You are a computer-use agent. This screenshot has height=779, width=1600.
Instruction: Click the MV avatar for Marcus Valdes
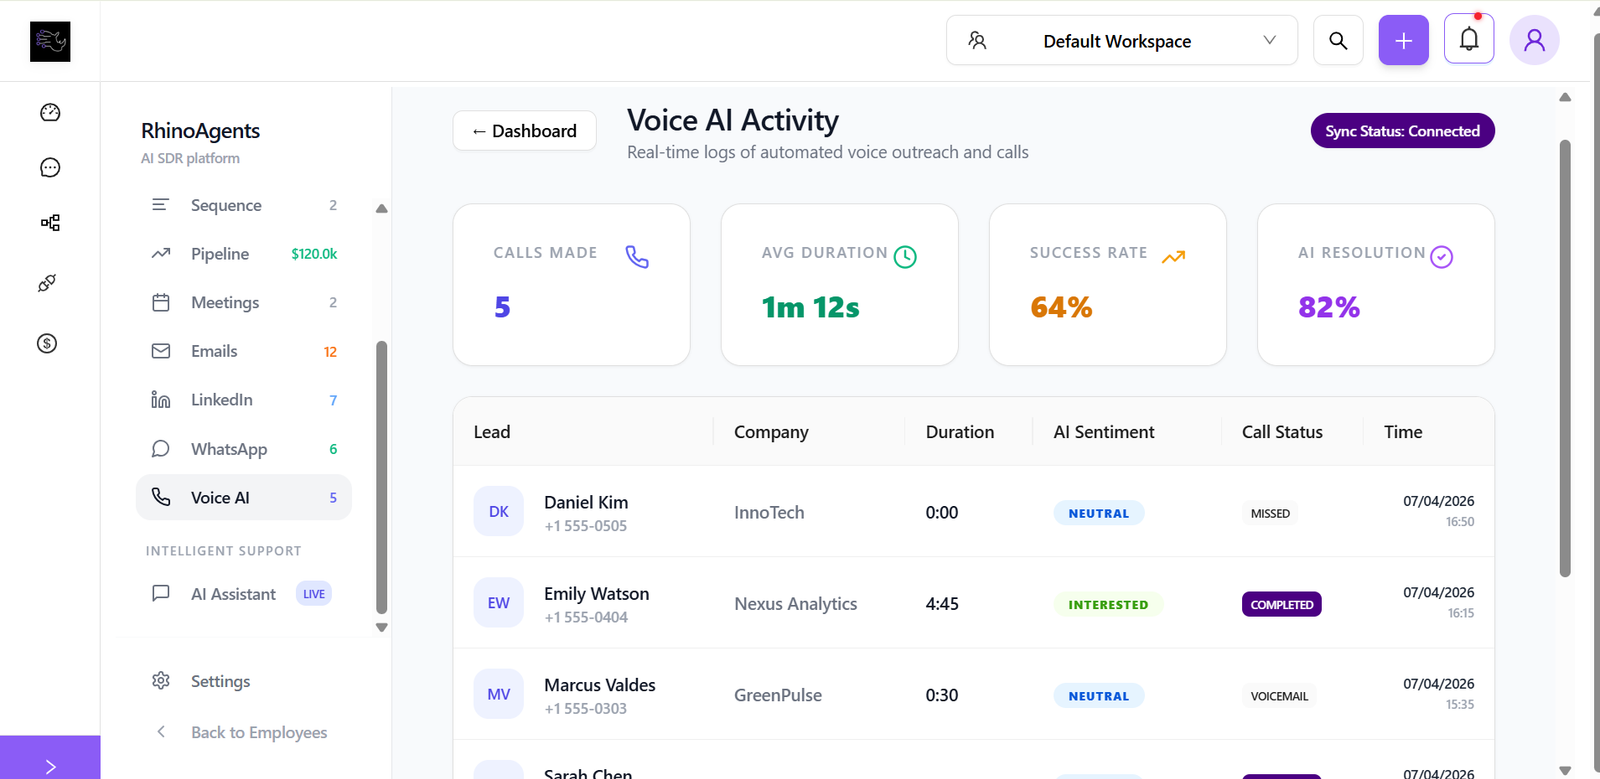coord(499,694)
